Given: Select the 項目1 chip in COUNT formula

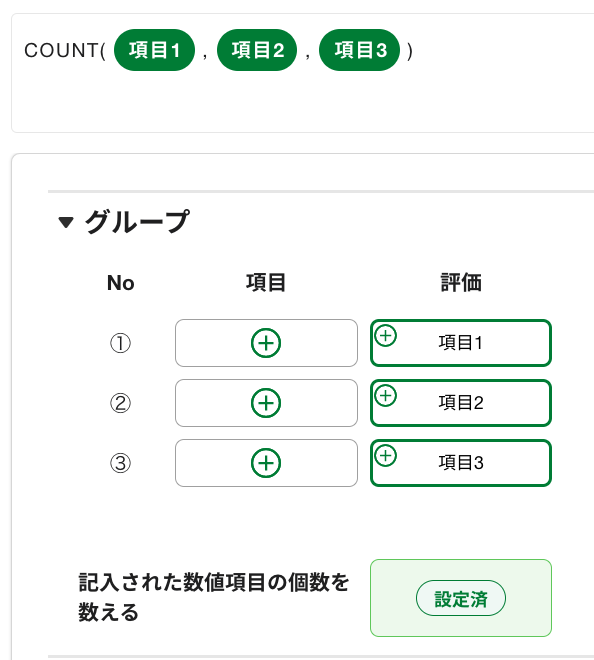Looking at the screenshot, I should click(154, 50).
